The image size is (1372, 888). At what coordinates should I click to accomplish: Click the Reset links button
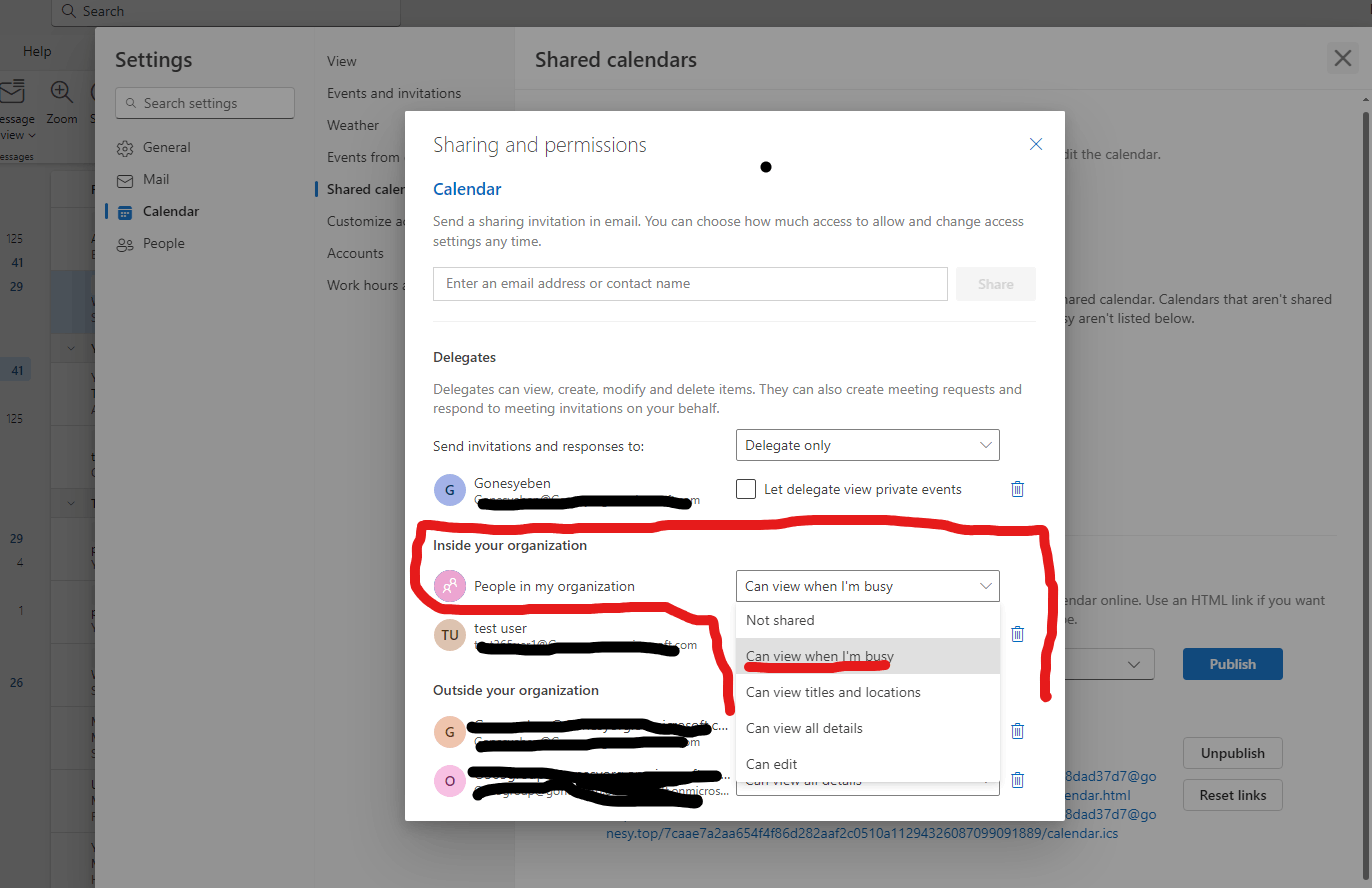[x=1232, y=795]
